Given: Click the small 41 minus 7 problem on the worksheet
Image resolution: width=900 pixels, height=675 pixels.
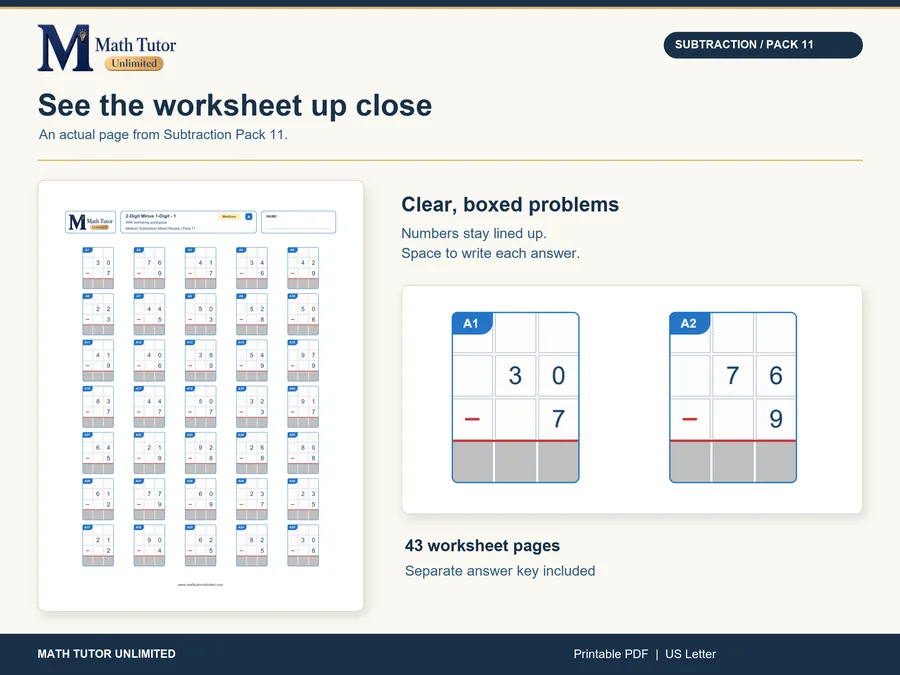Looking at the screenshot, I should 200,268.
